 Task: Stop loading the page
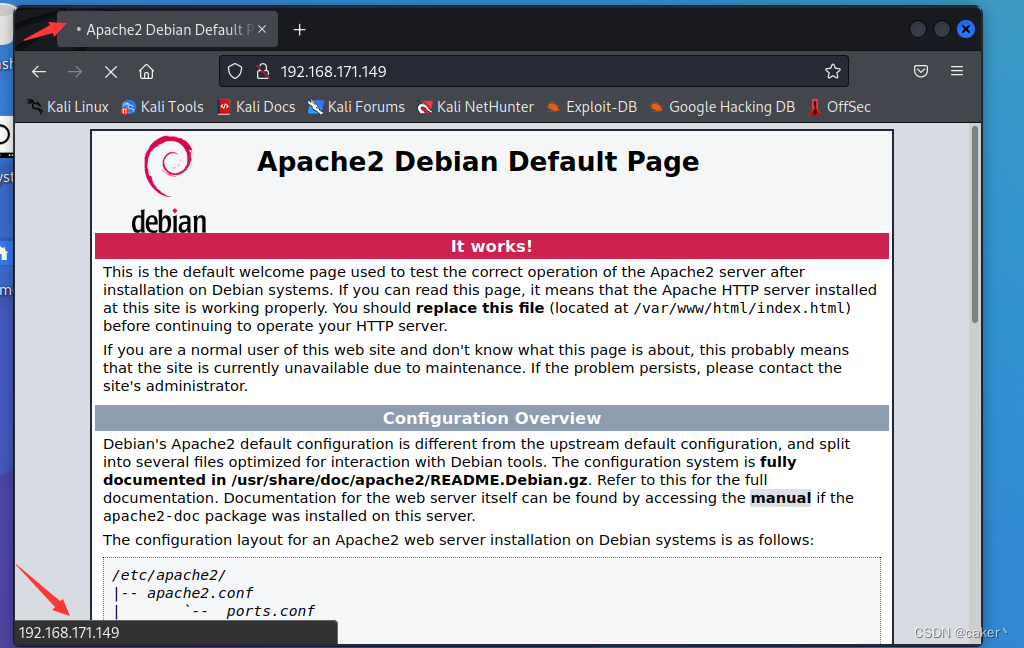tap(111, 72)
